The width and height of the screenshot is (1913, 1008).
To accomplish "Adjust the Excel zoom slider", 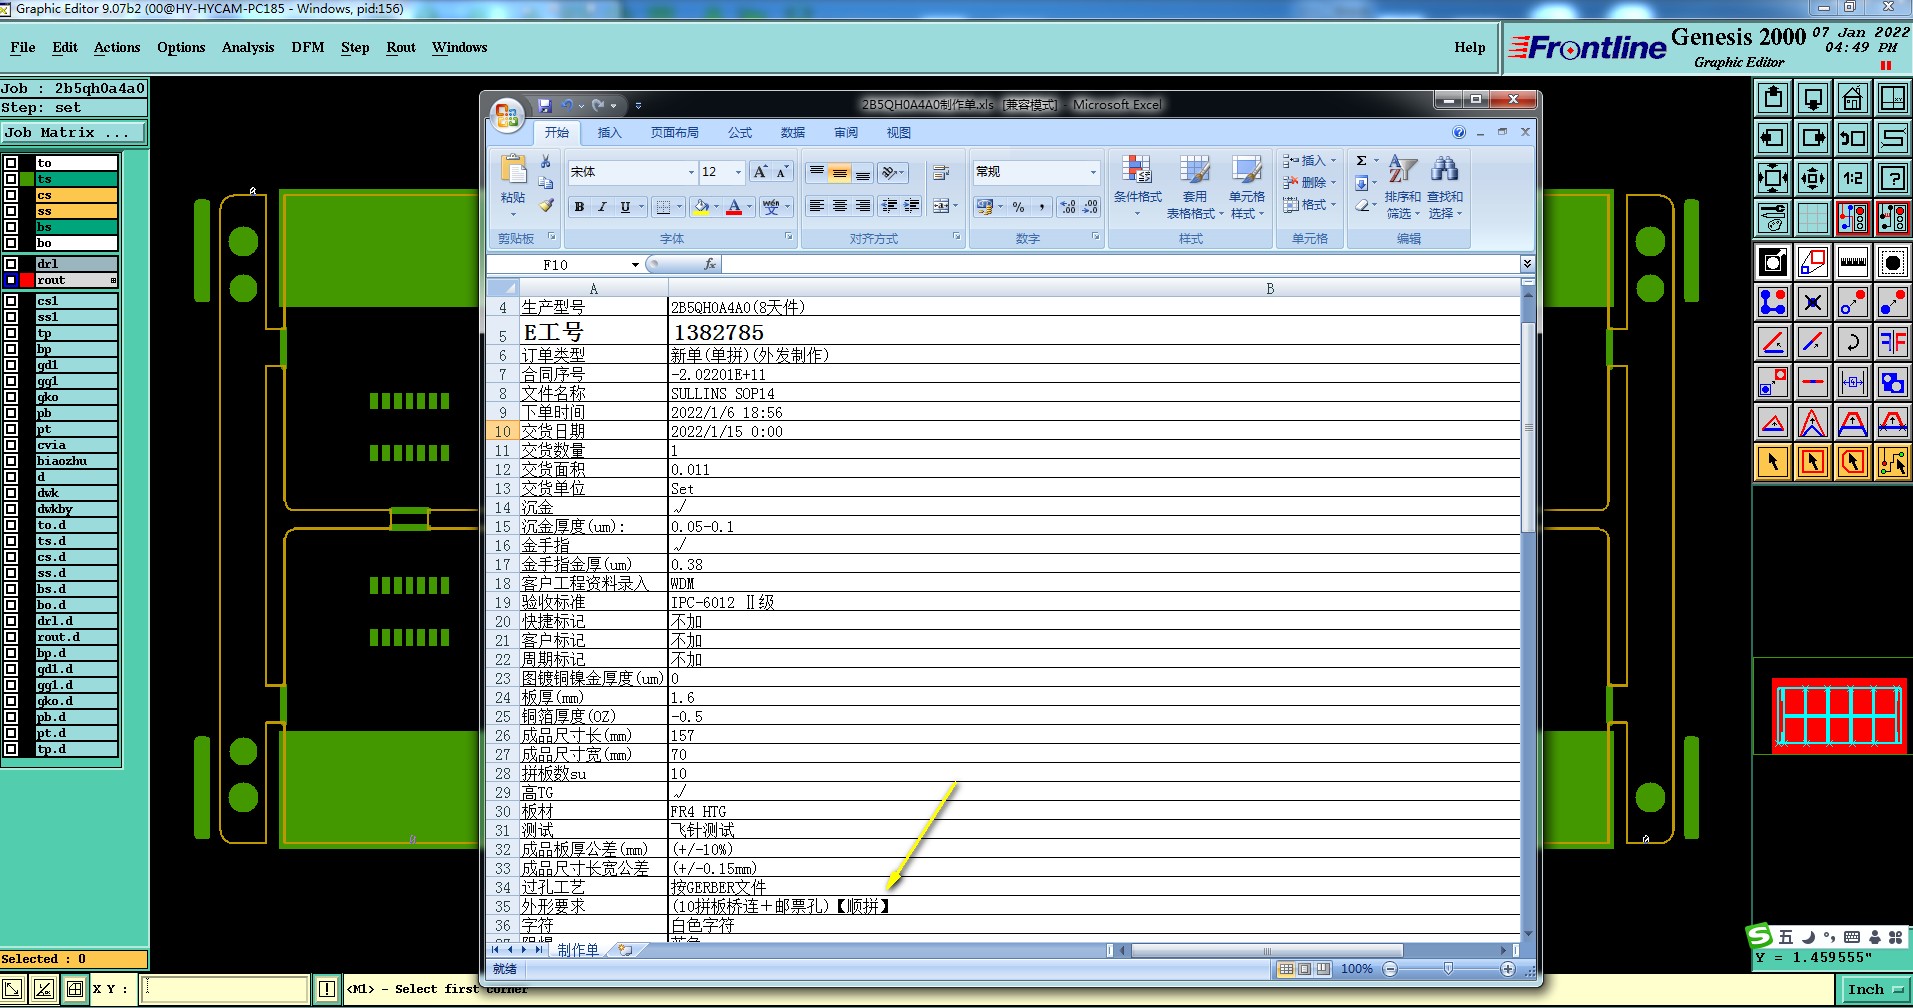I will (x=1448, y=969).
